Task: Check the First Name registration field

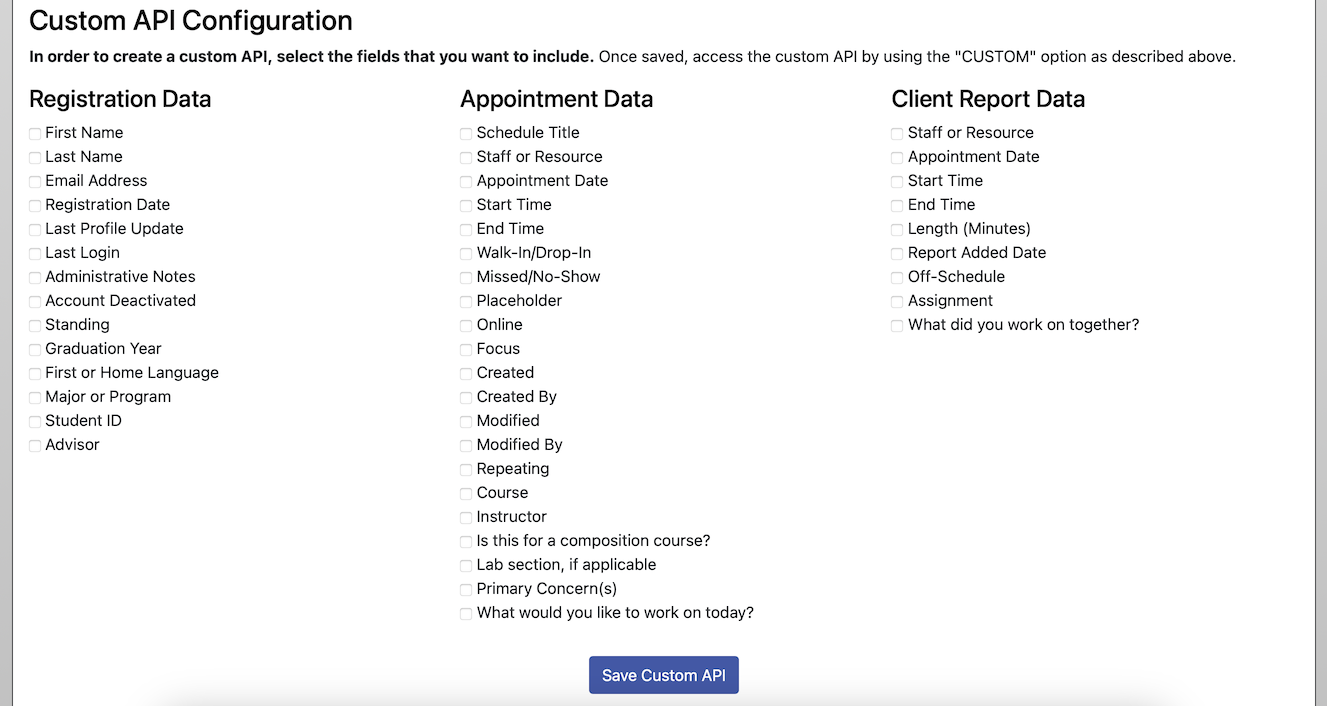Action: pos(35,133)
